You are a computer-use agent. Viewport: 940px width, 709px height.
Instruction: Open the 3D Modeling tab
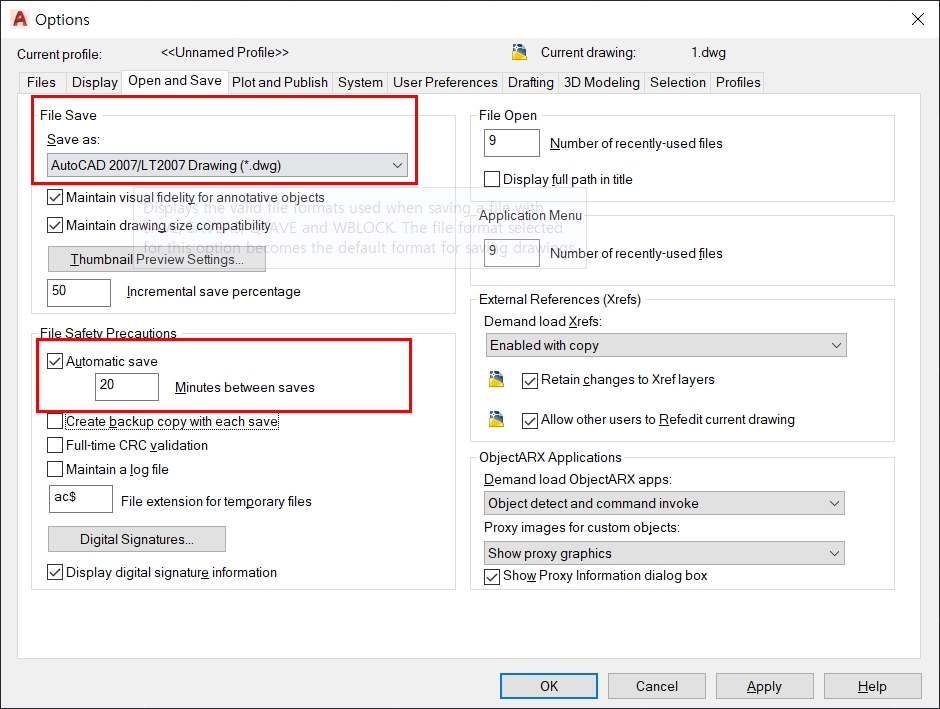pyautogui.click(x=602, y=83)
